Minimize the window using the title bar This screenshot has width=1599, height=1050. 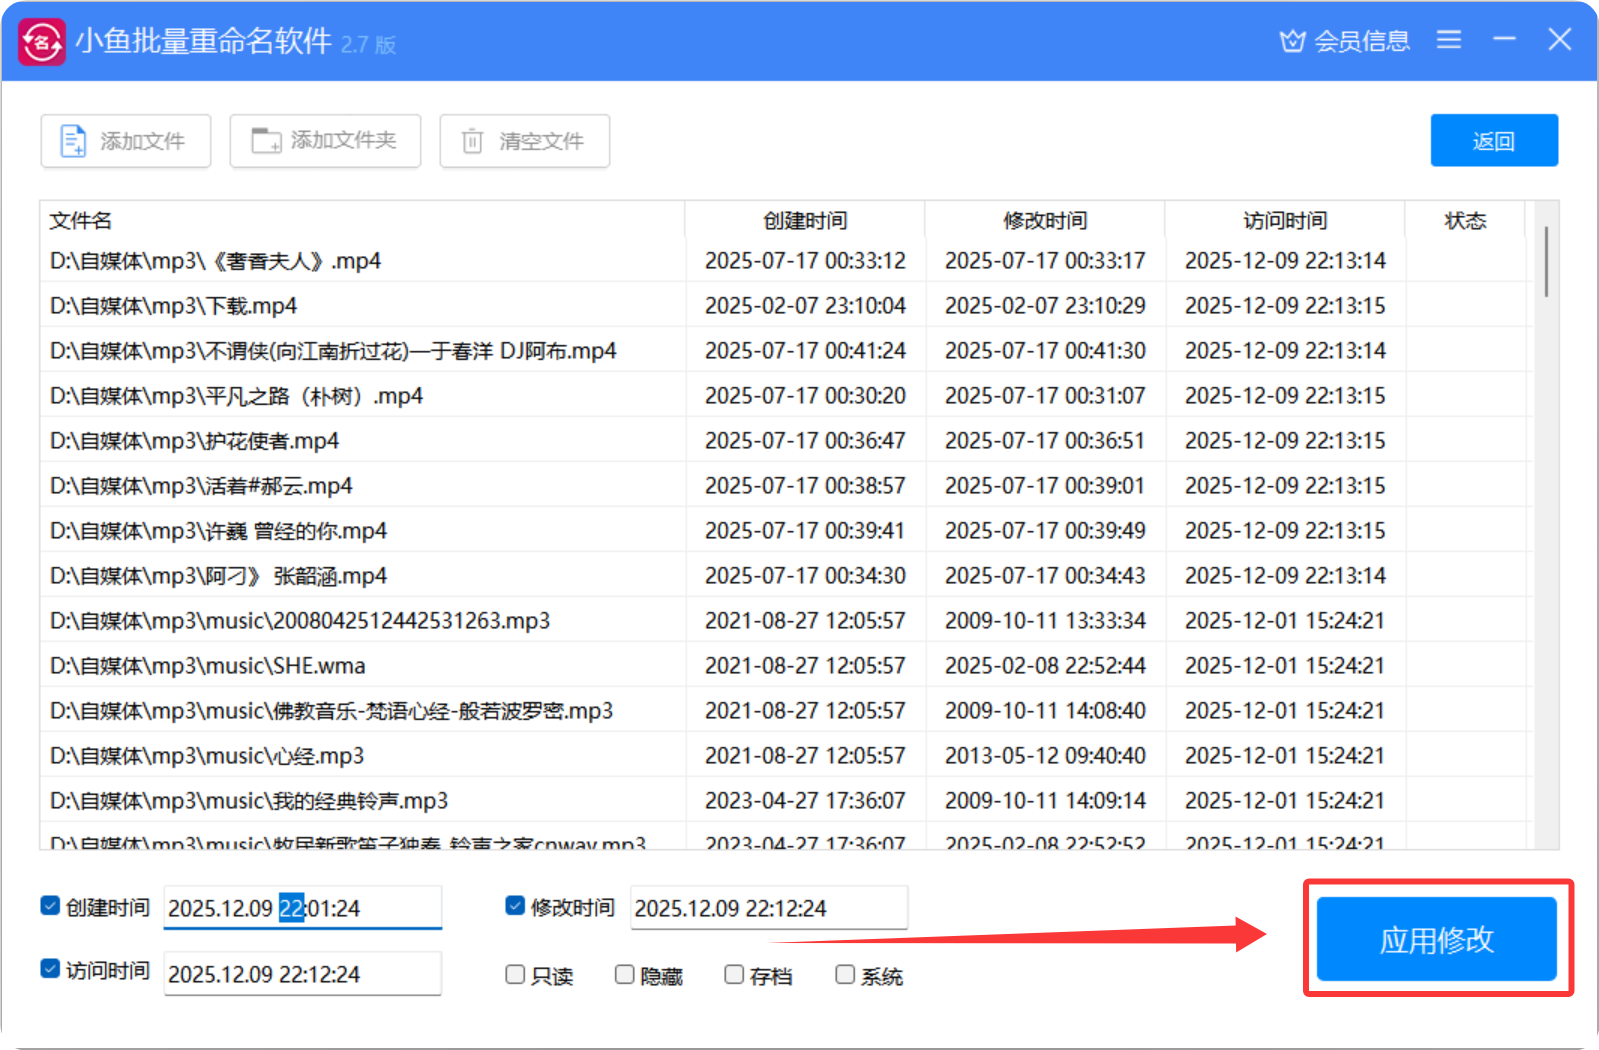point(1504,40)
